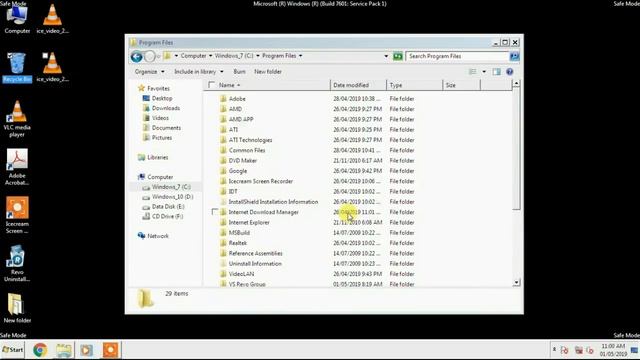Open the New folder desktop icon
640x360 pixels.
tap(17, 308)
